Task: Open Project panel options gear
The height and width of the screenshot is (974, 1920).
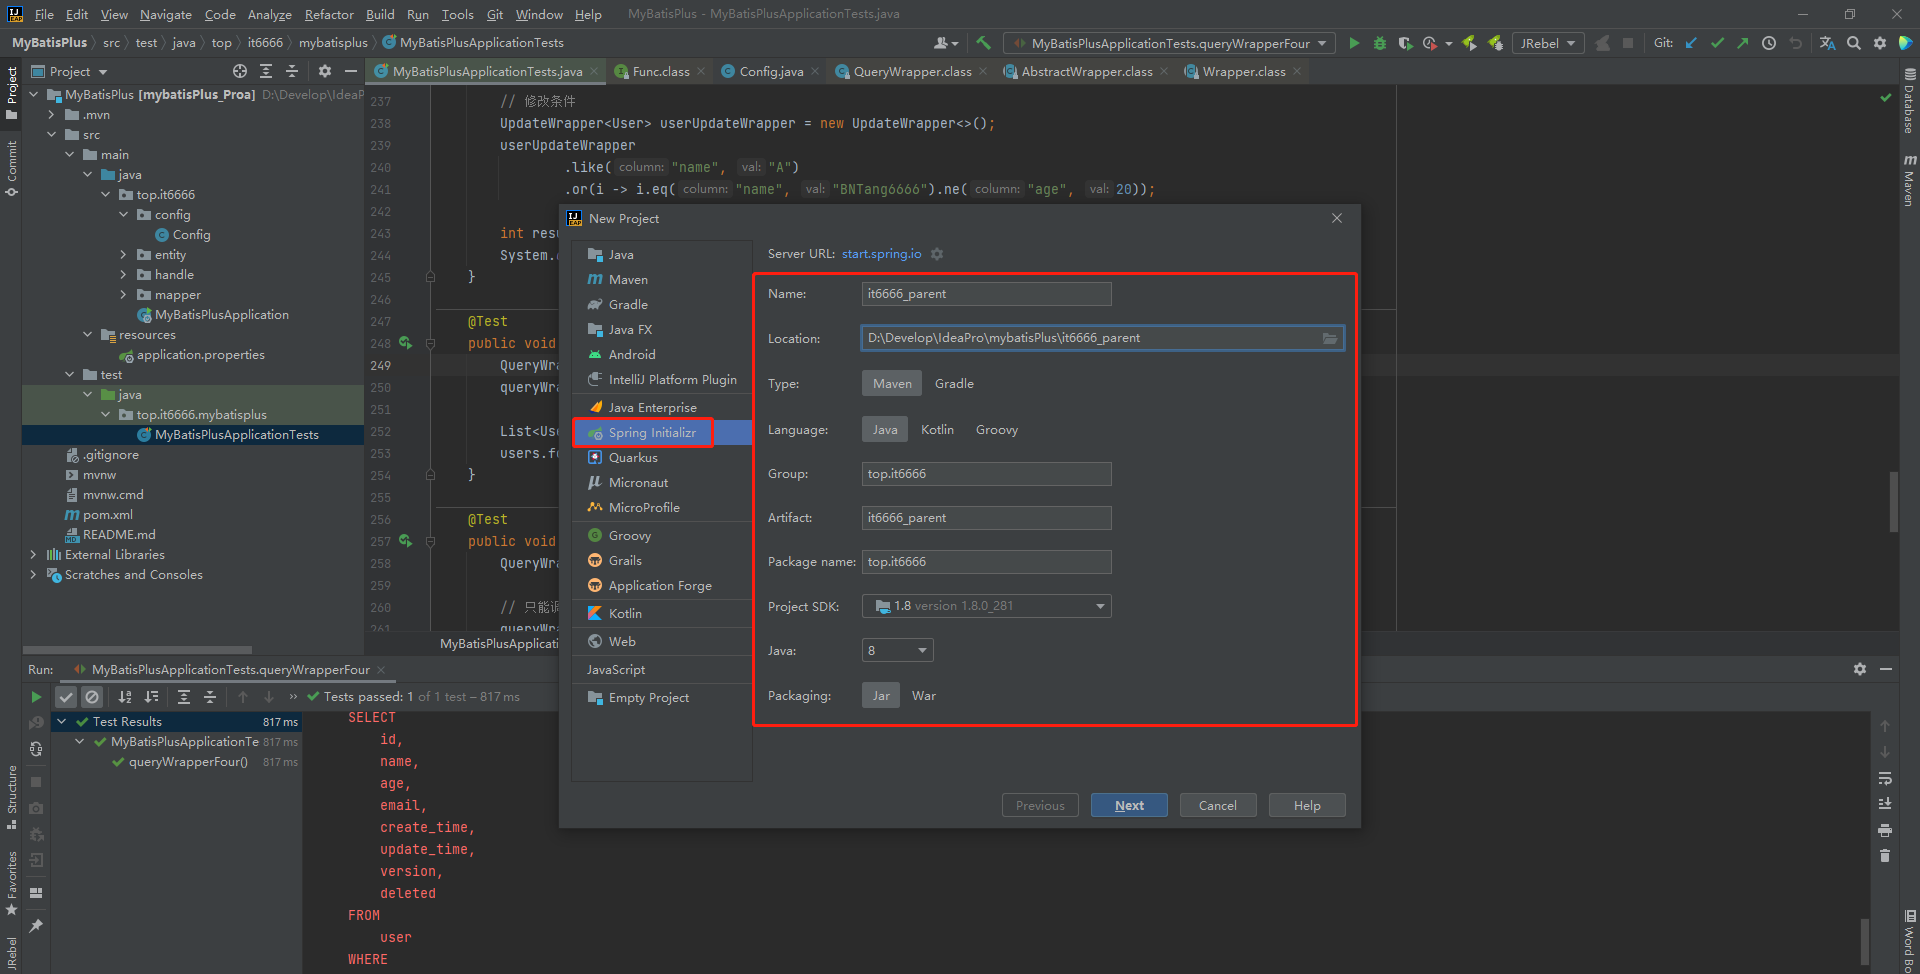Action: (x=325, y=71)
